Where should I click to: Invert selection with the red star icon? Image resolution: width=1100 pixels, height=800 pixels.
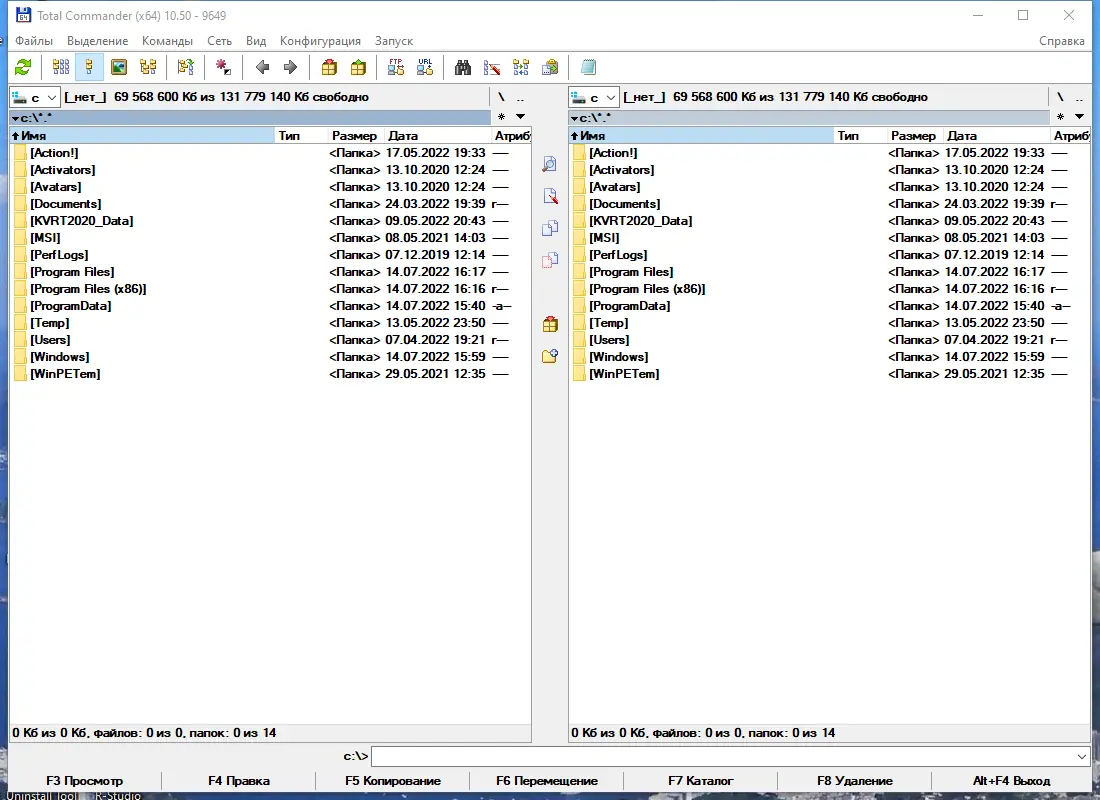(223, 67)
